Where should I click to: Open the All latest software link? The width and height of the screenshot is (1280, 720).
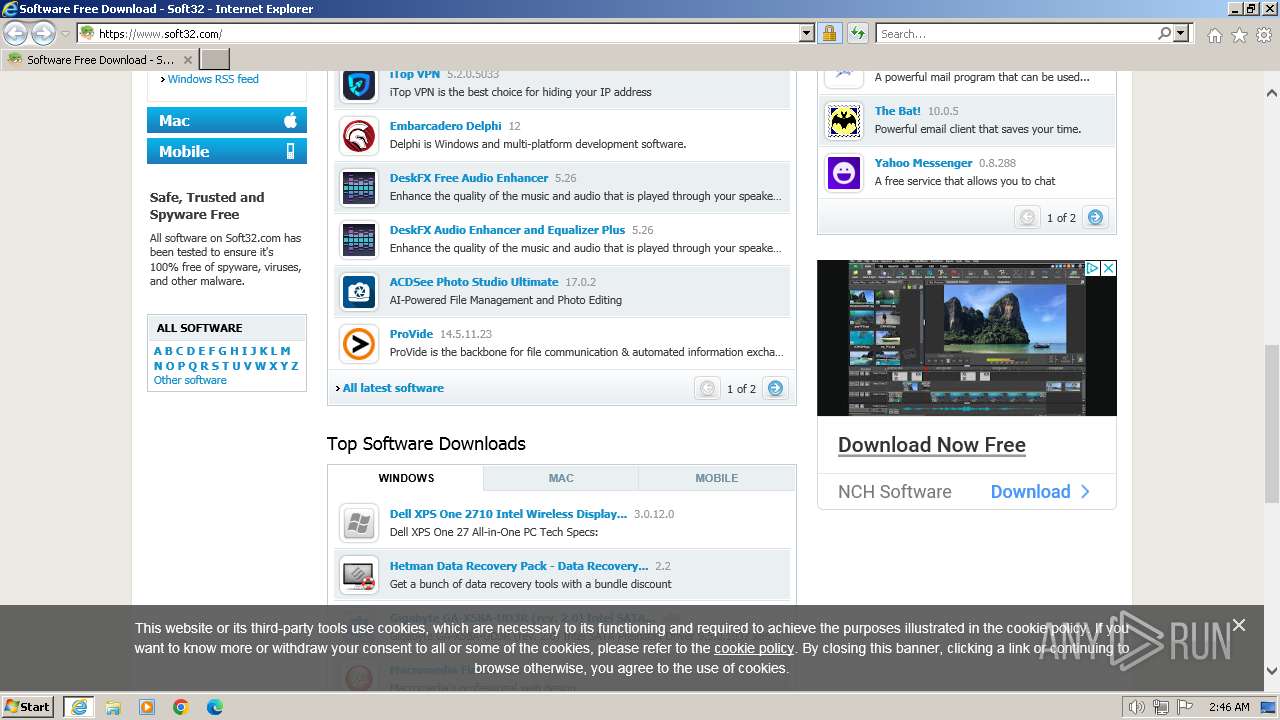pyautogui.click(x=393, y=388)
